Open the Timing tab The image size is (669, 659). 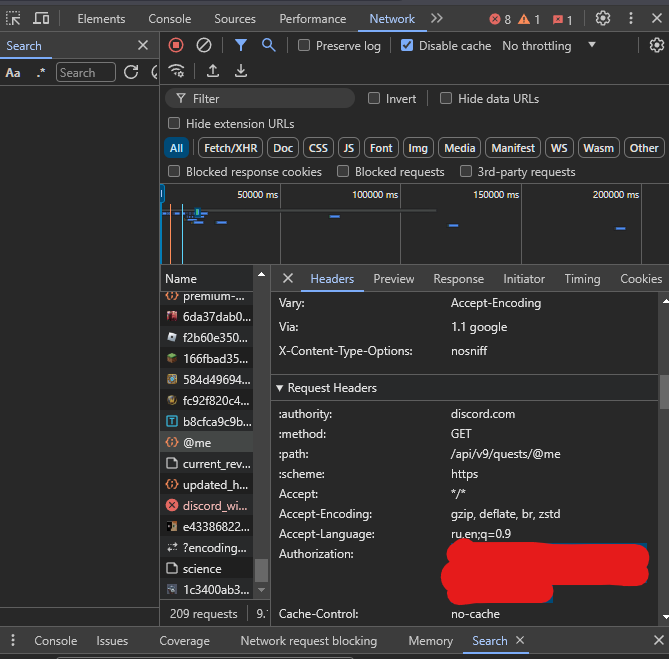[x=582, y=279]
